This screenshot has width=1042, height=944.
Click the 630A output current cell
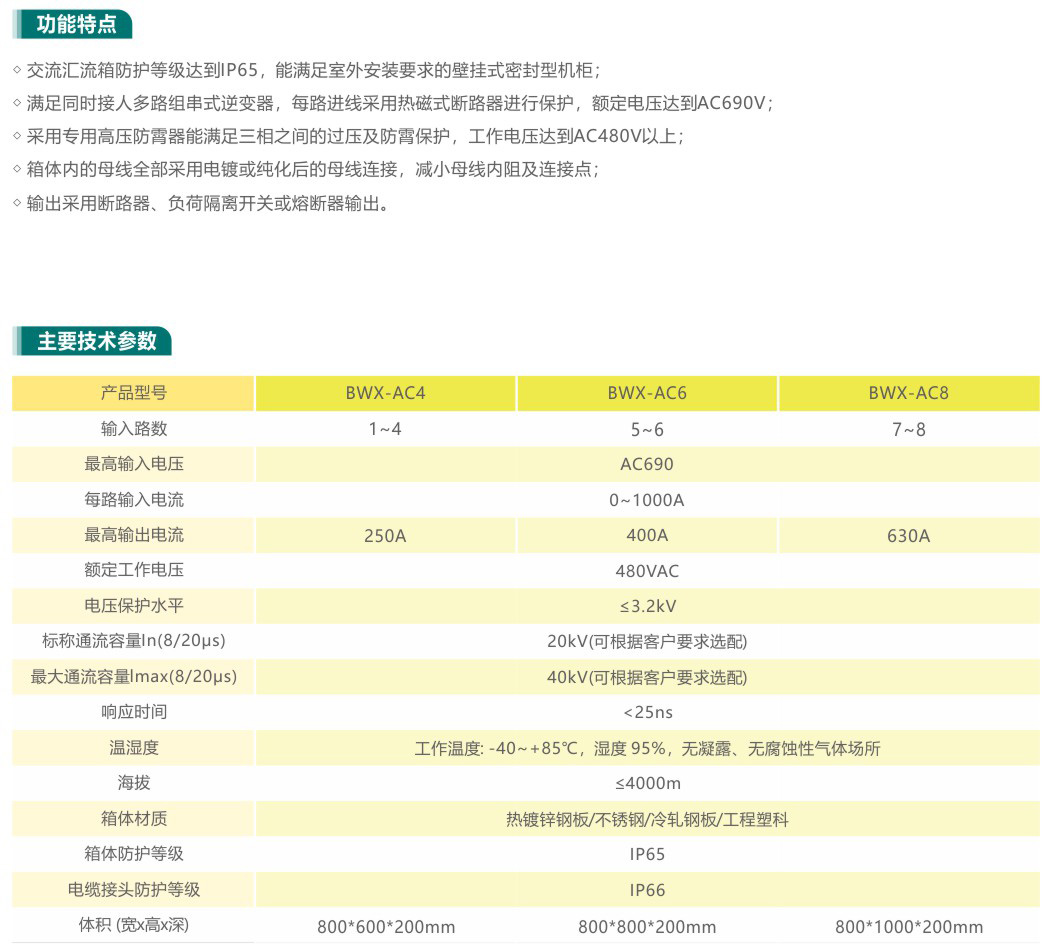click(x=909, y=535)
